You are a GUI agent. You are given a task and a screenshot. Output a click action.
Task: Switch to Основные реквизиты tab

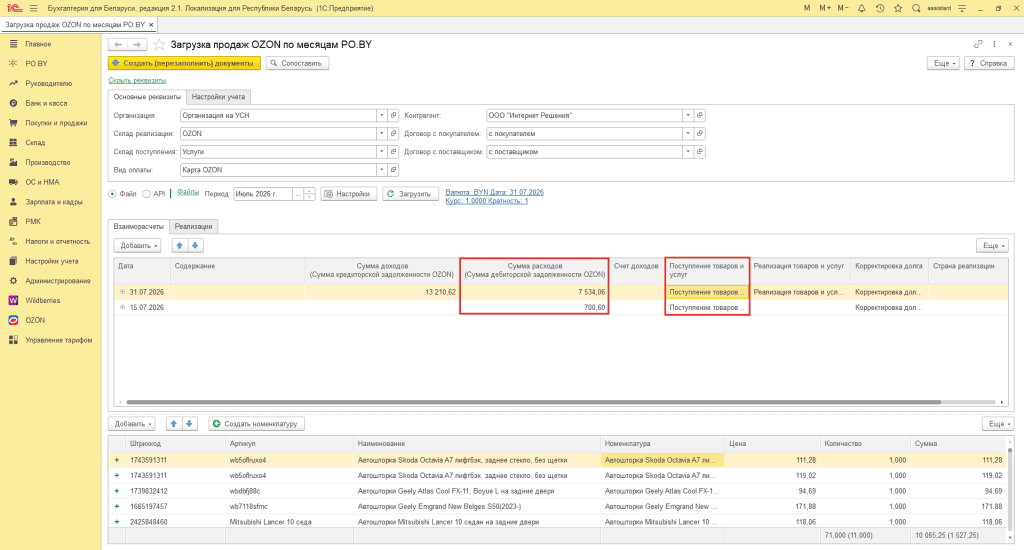pos(147,97)
